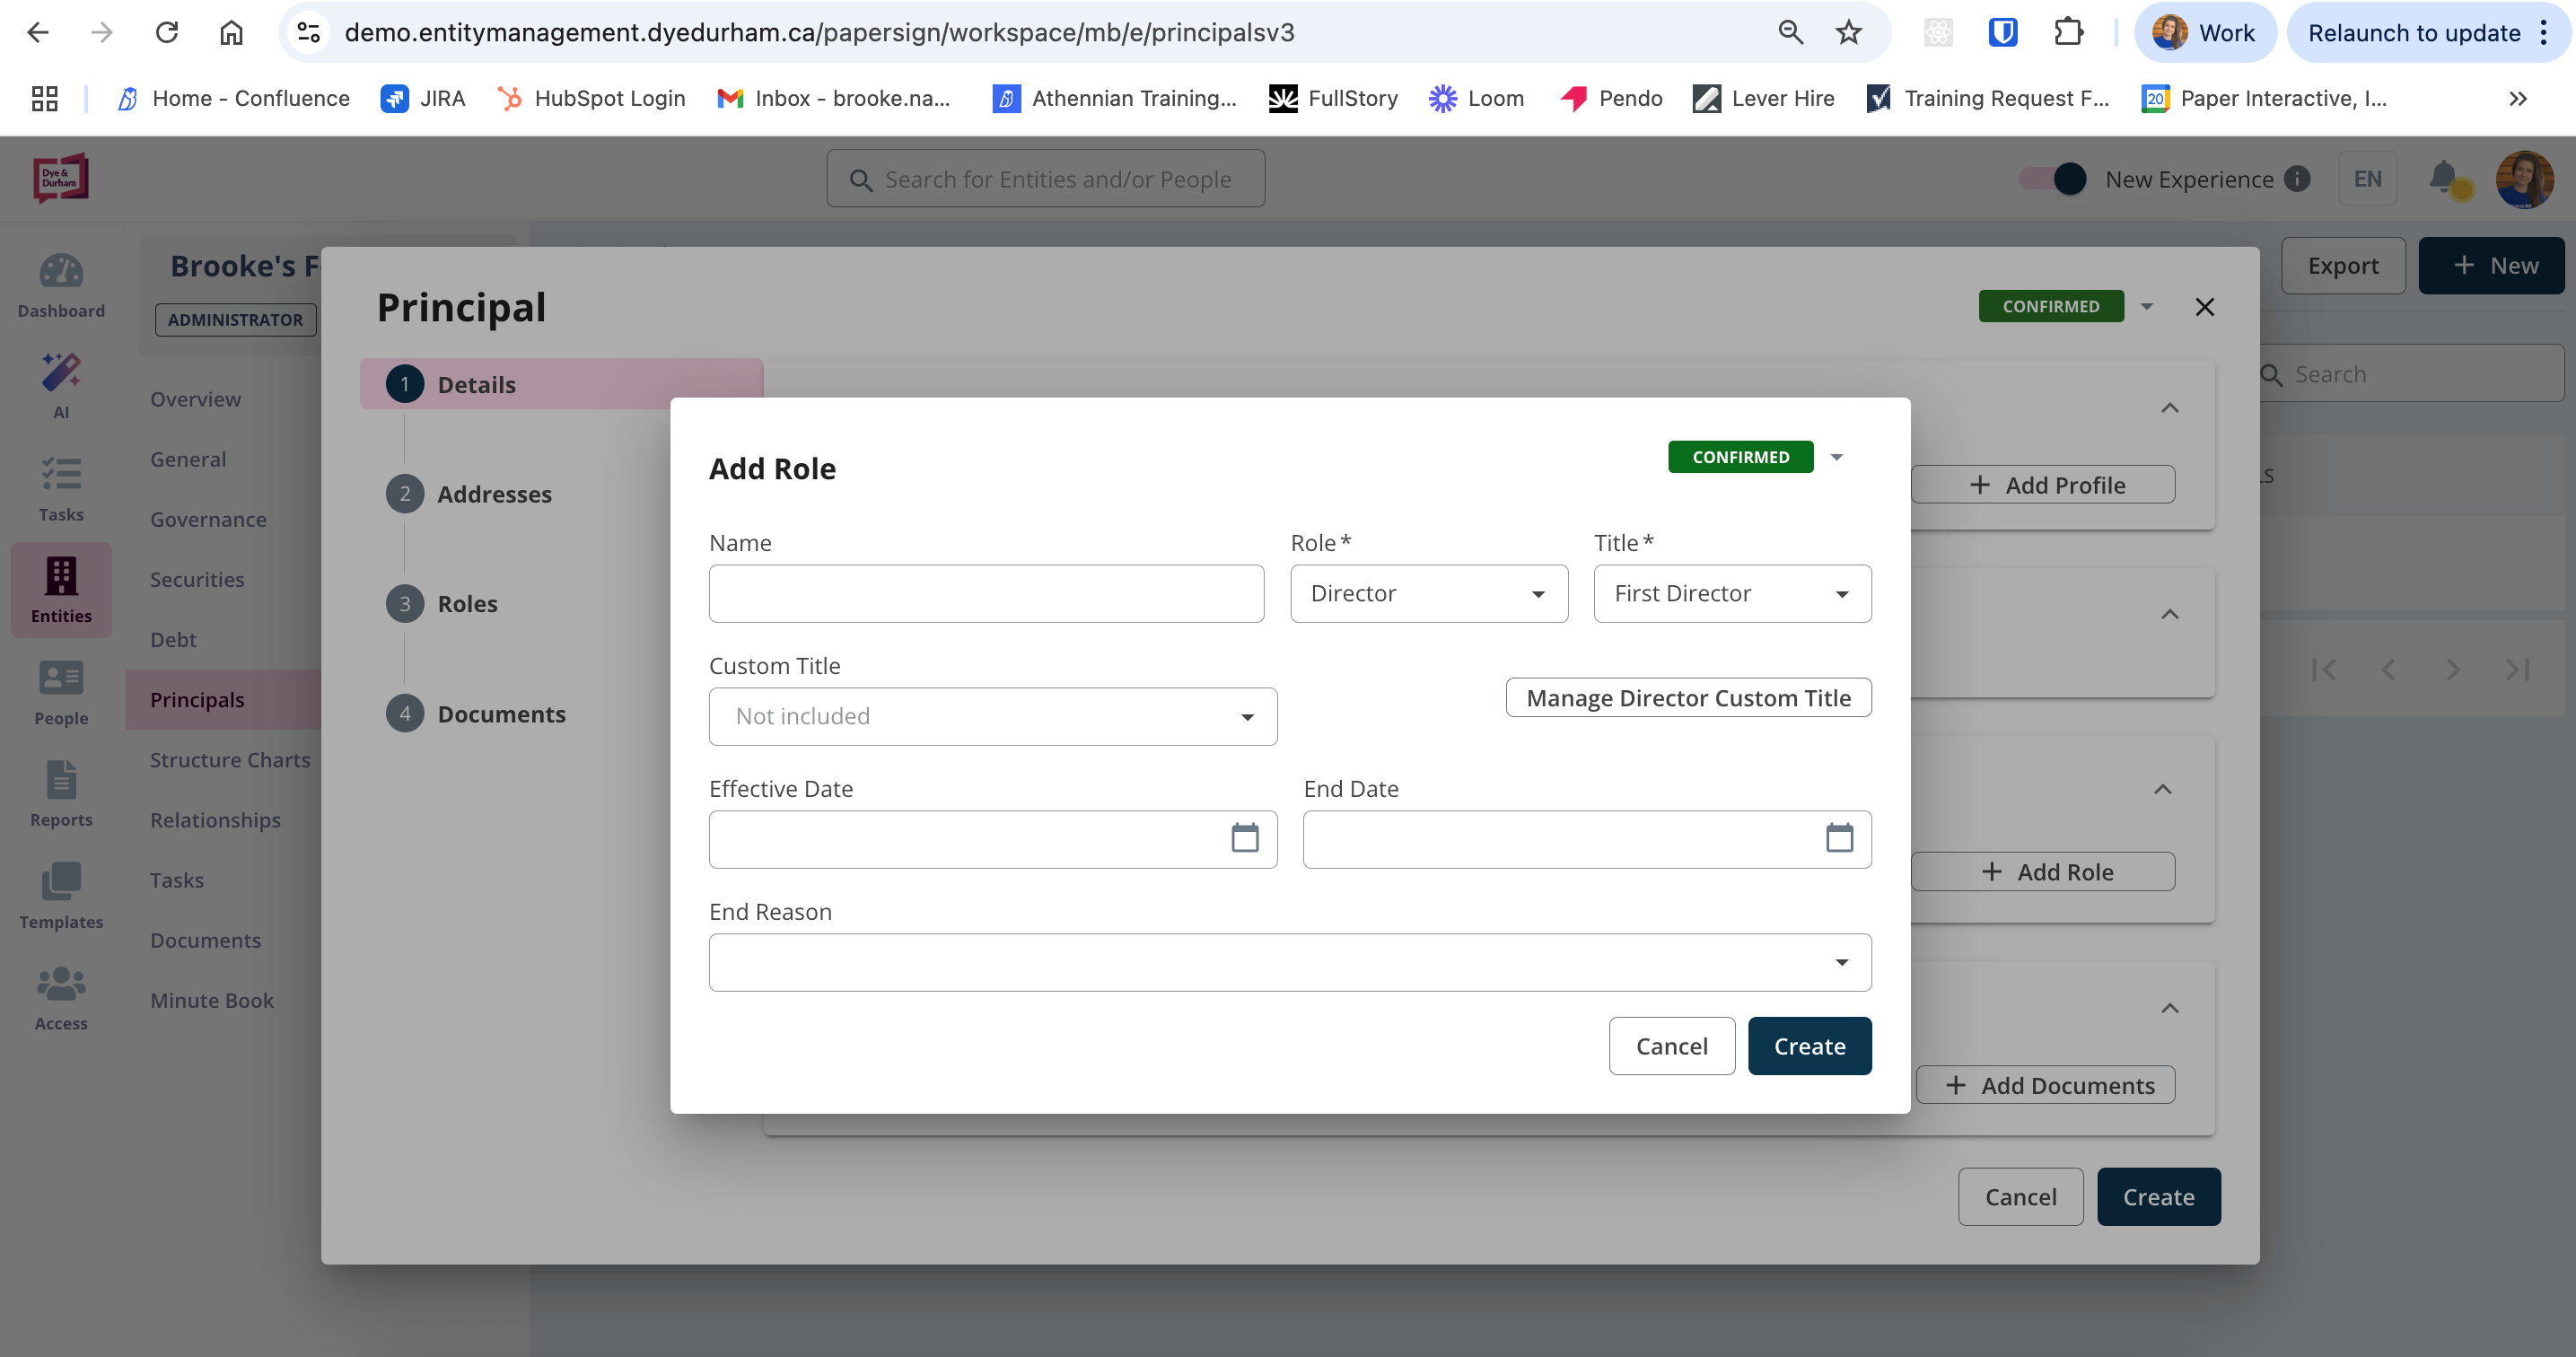Click the Add Role button in Principal dialog
The height and width of the screenshot is (1357, 2576).
(x=2043, y=871)
